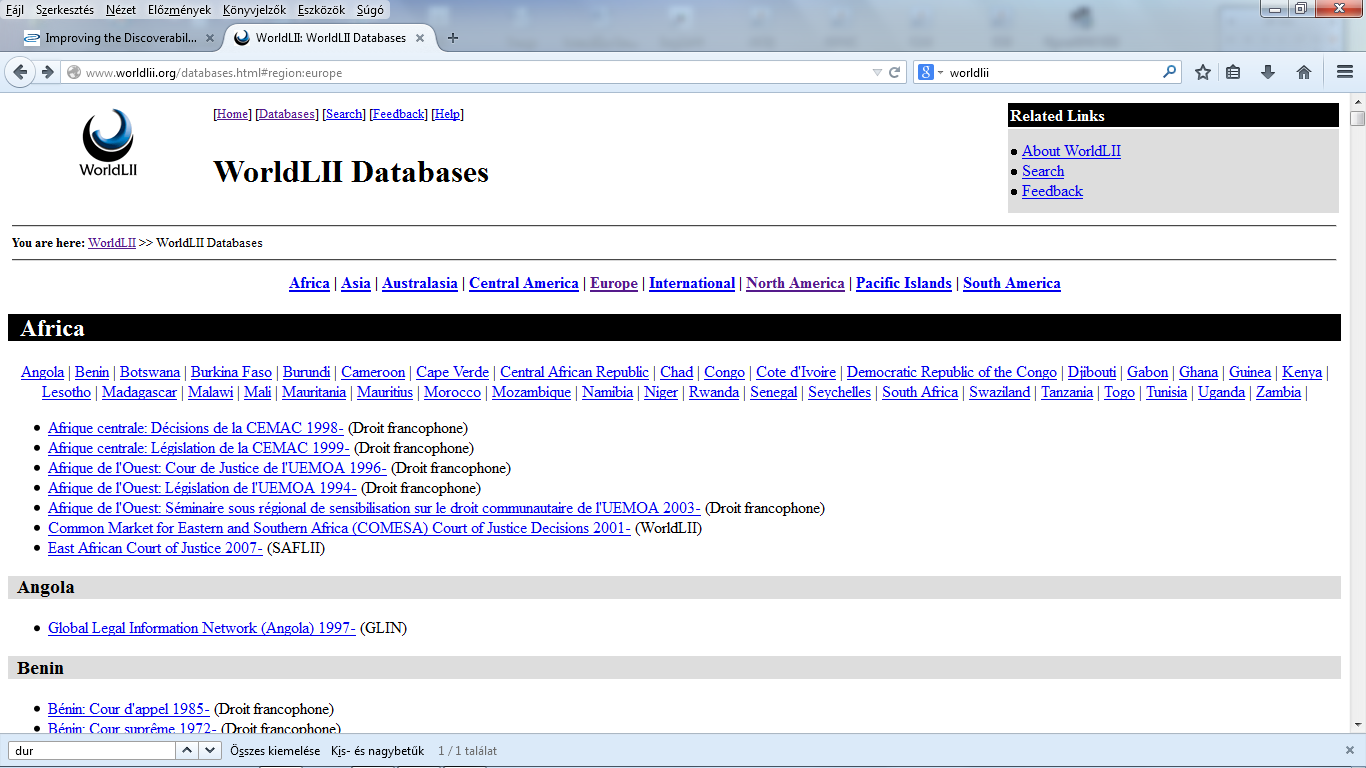Open the Fájl menu
This screenshot has height=768, width=1366.
coord(15,10)
